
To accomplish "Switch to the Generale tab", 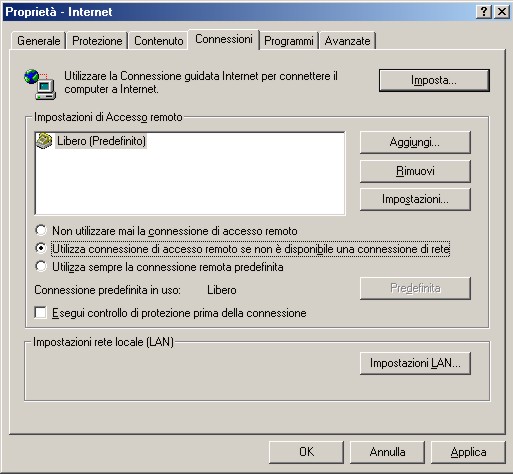I will (x=38, y=41).
